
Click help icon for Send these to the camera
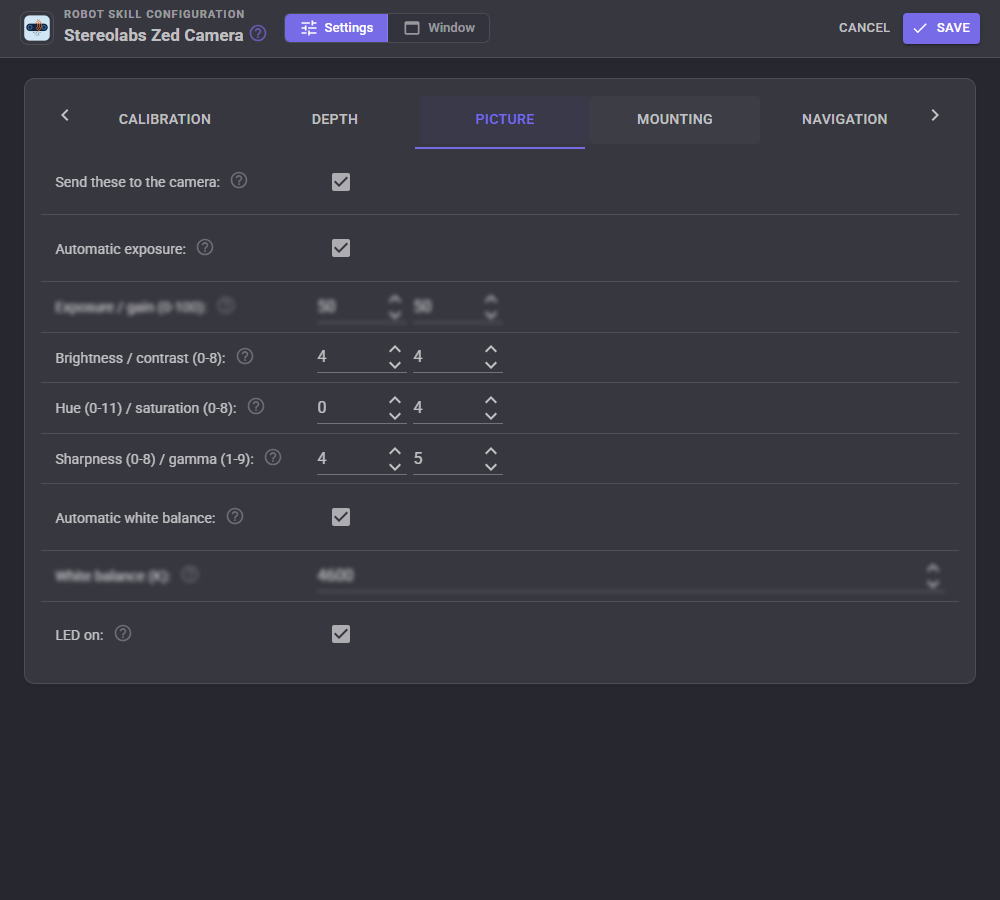pyautogui.click(x=239, y=181)
